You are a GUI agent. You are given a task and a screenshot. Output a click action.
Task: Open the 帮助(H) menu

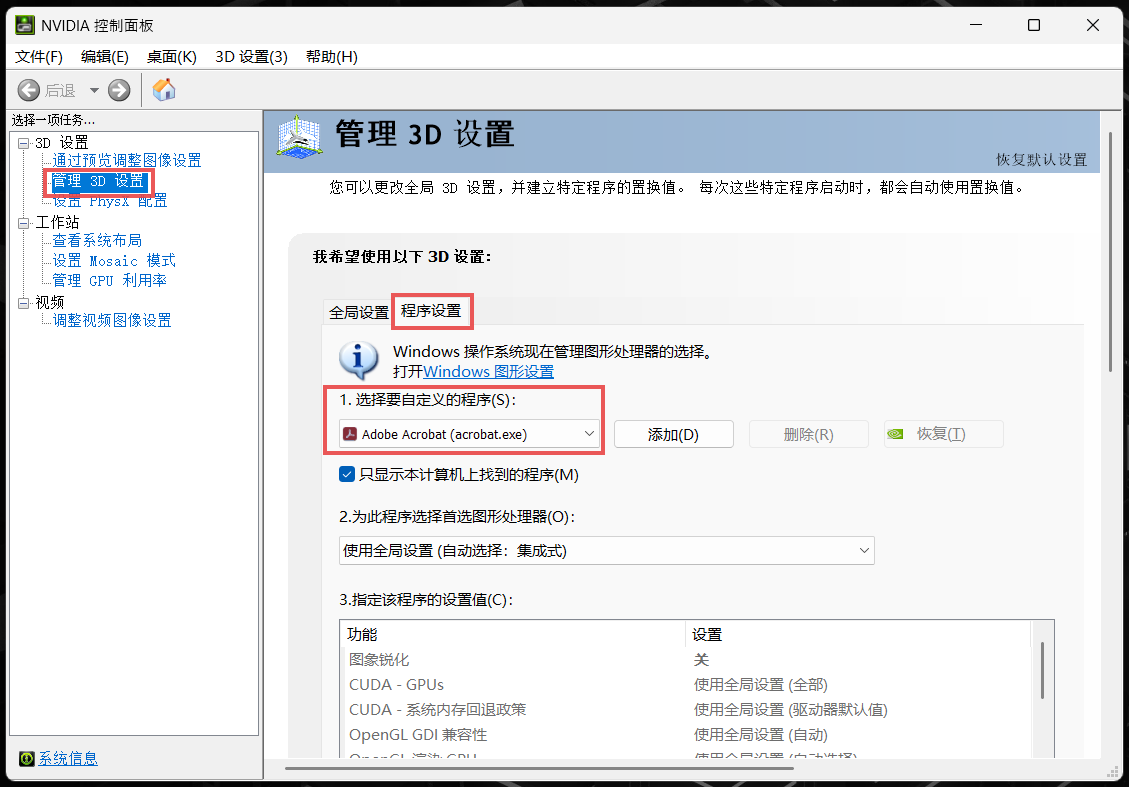click(x=331, y=56)
